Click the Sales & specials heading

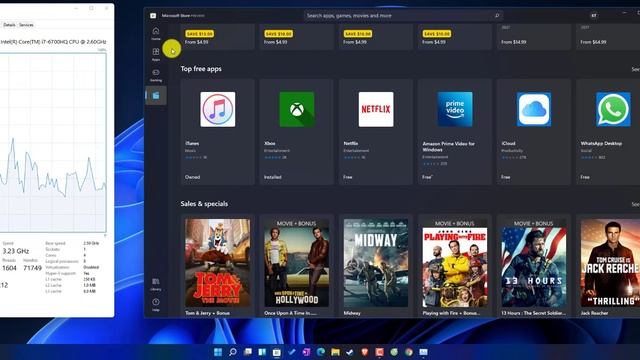click(204, 204)
